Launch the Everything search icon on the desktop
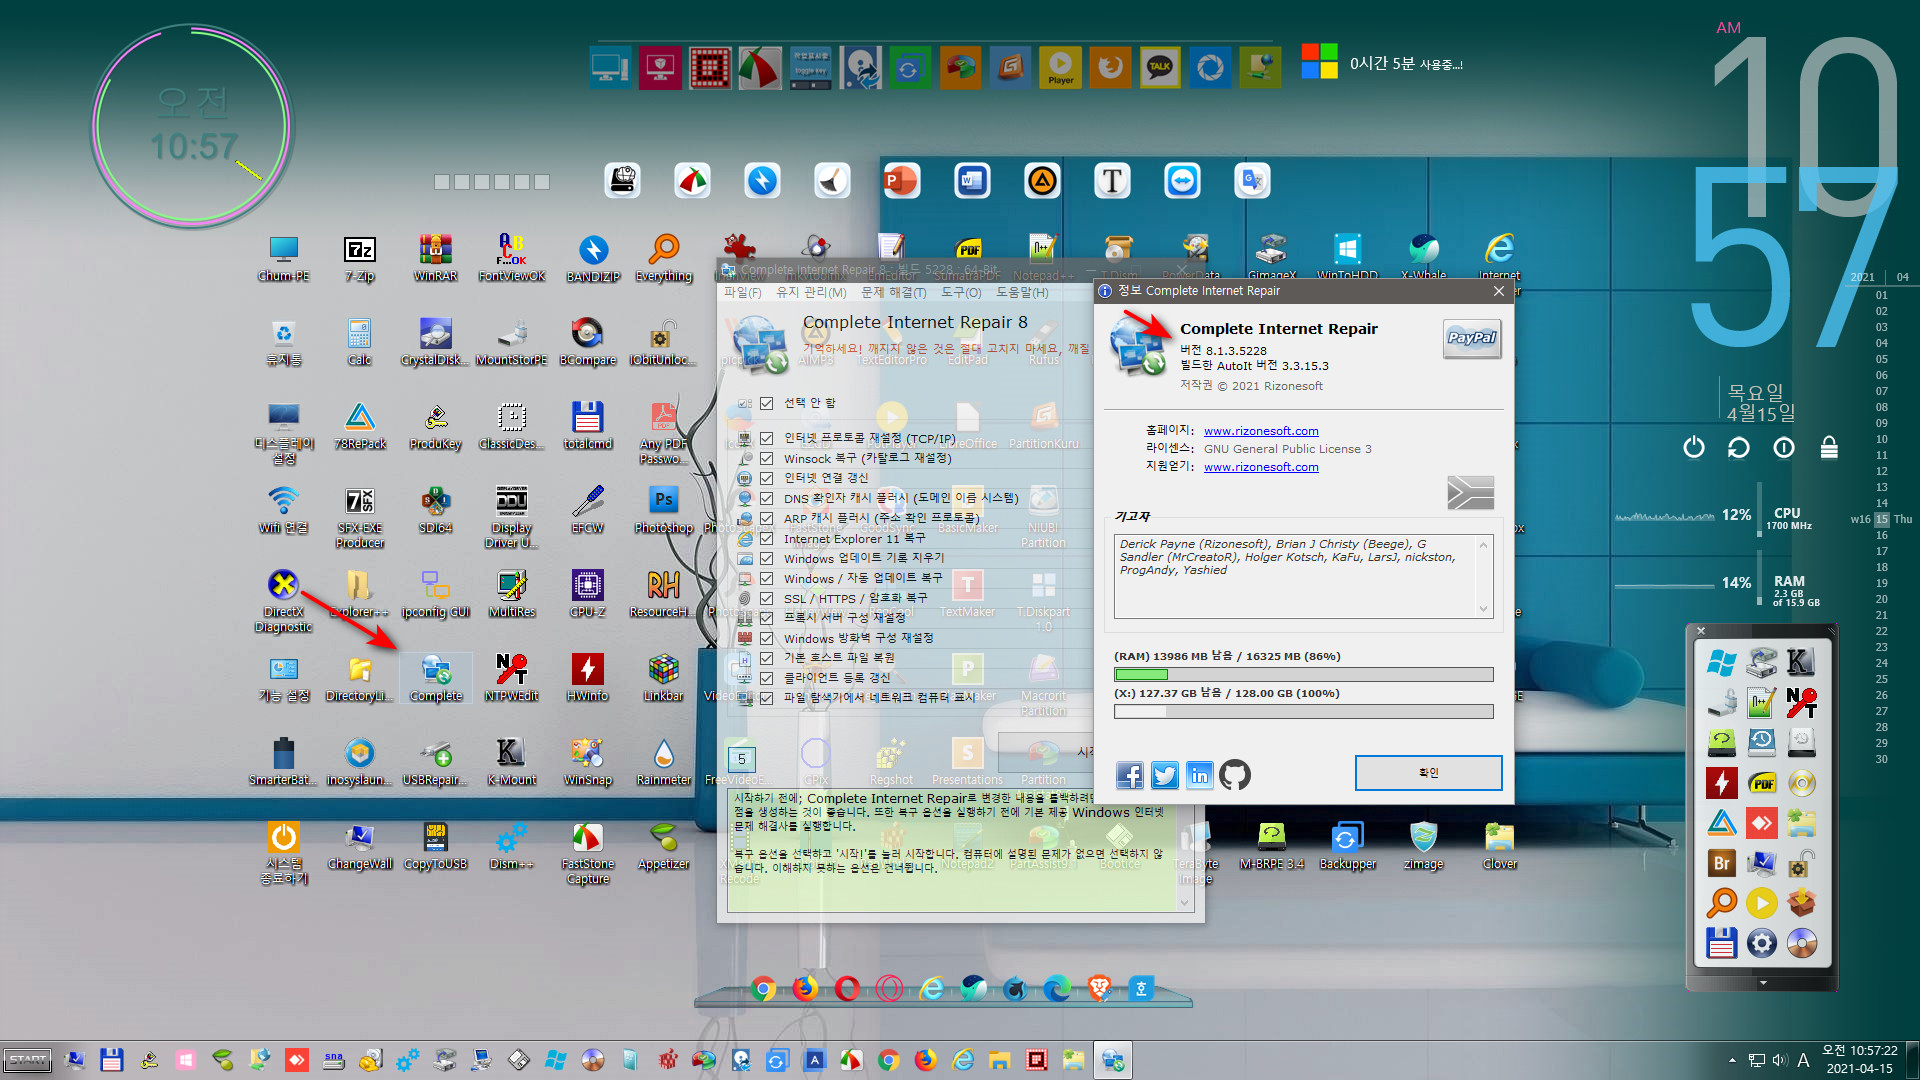Screen dimensions: 1920x1080 tap(664, 258)
